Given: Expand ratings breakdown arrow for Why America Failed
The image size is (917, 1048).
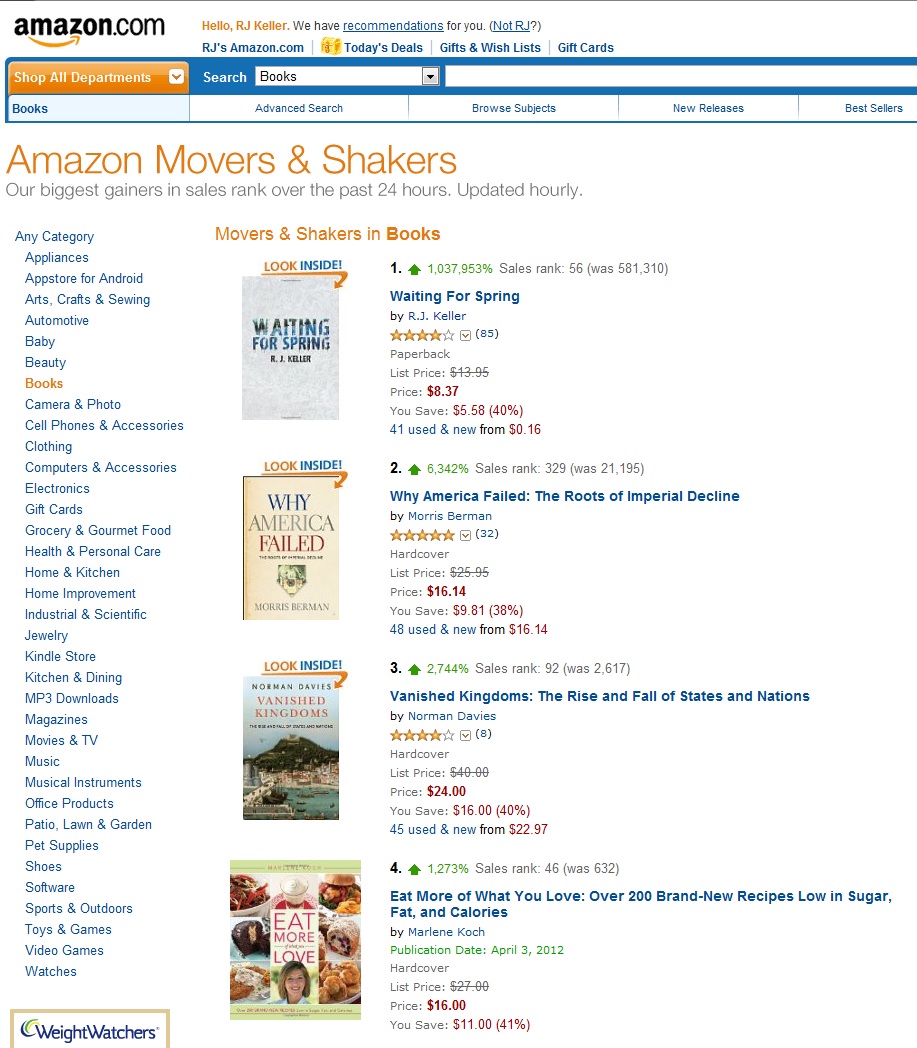Looking at the screenshot, I should [x=465, y=535].
